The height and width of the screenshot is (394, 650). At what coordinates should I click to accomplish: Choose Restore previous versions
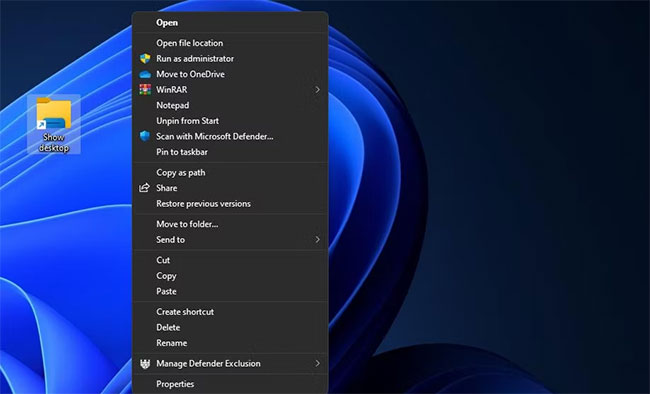click(230, 204)
